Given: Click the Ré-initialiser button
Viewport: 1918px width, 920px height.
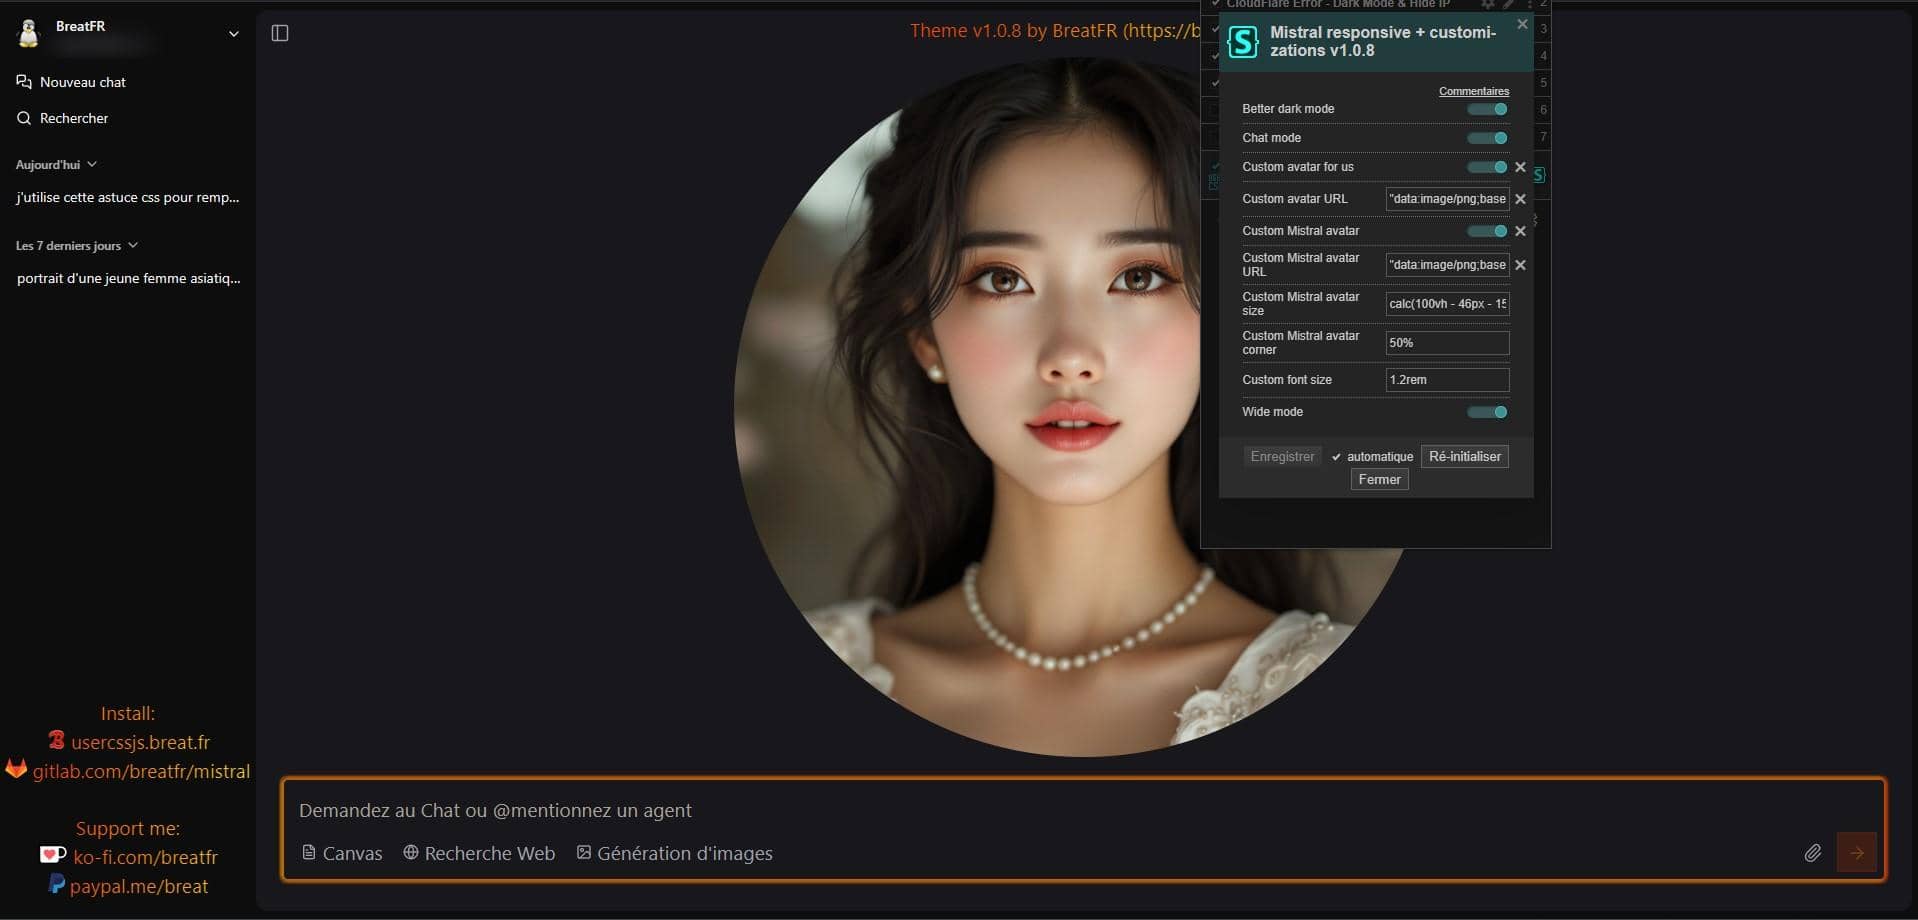Looking at the screenshot, I should [x=1465, y=456].
